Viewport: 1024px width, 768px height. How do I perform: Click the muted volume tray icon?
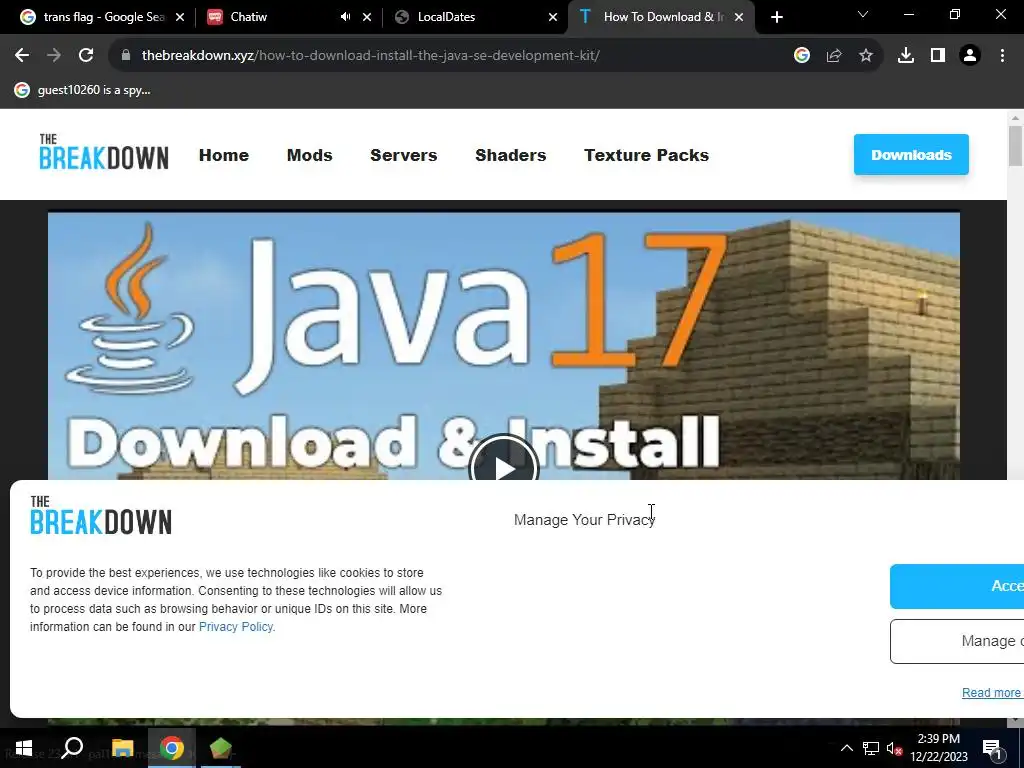coord(895,749)
